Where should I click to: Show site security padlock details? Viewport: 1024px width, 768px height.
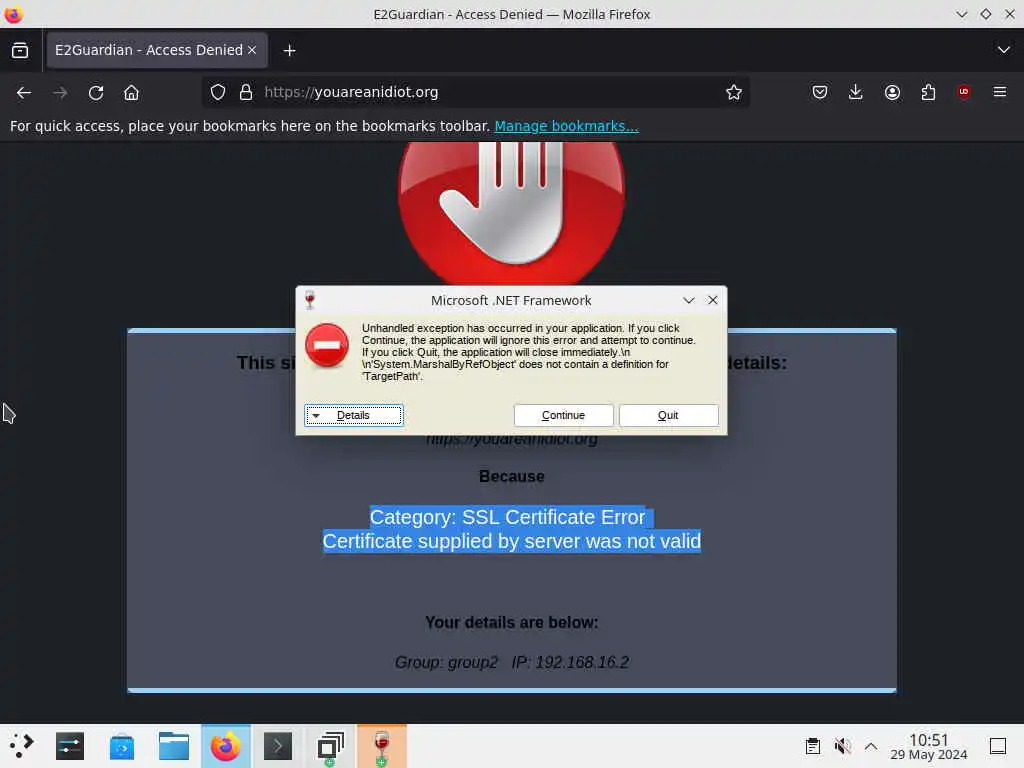tap(246, 92)
